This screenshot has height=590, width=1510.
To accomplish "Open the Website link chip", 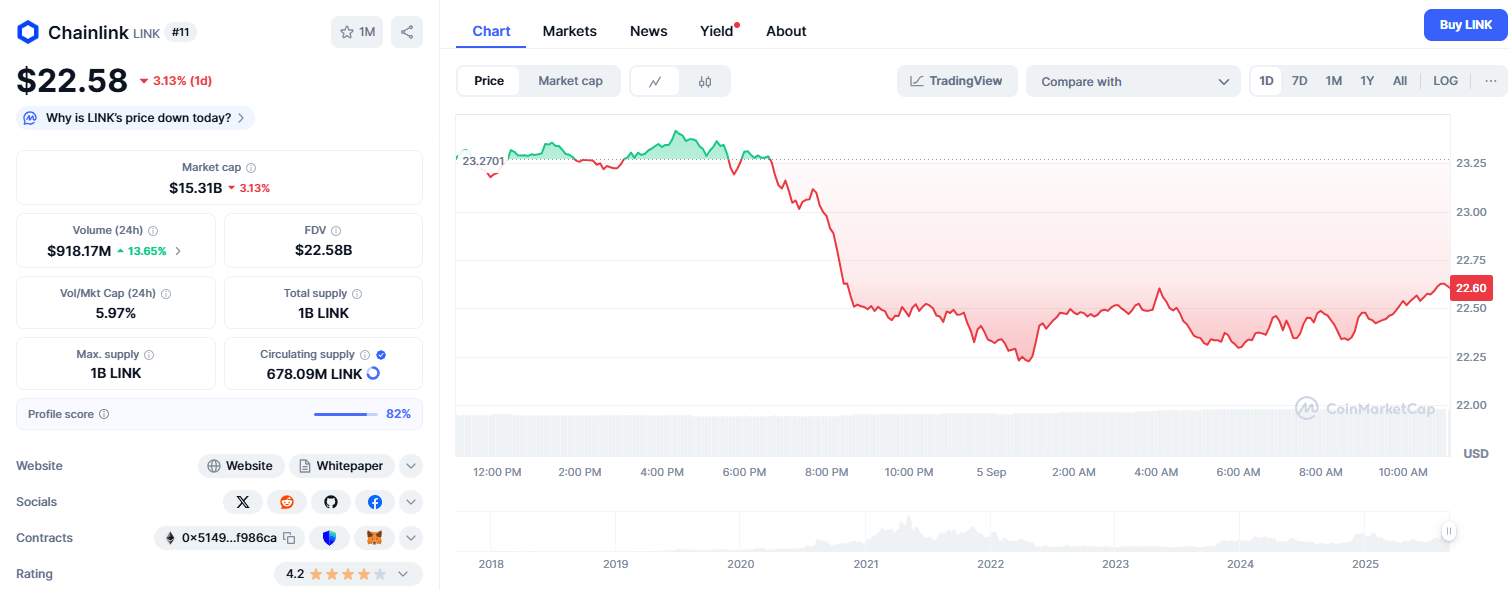I will point(240,466).
